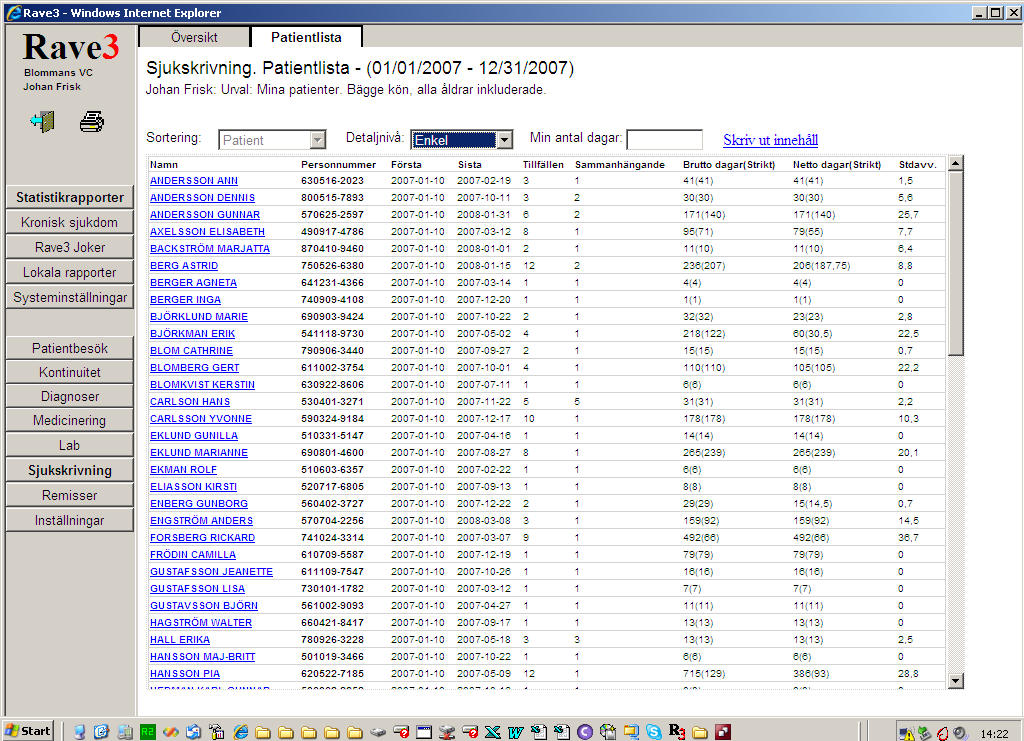Click the Netto dagar(Strikt) column header

click(x=837, y=165)
